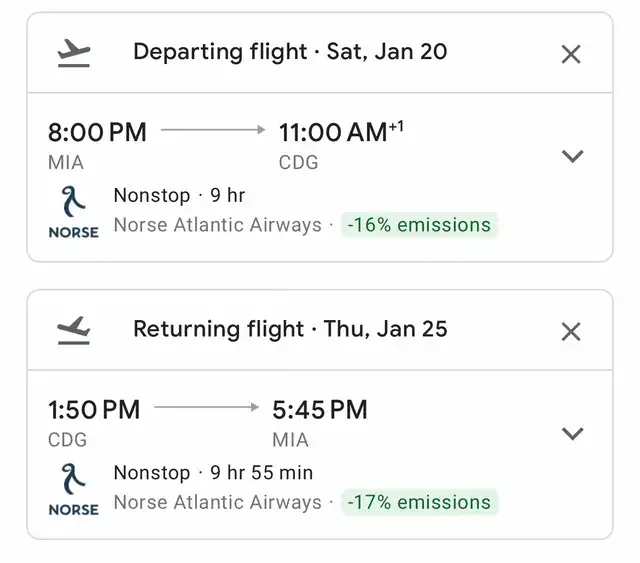Click the 11:00 AM arrival time at CDG
Screen dimensions: 640x563
(x=341, y=131)
